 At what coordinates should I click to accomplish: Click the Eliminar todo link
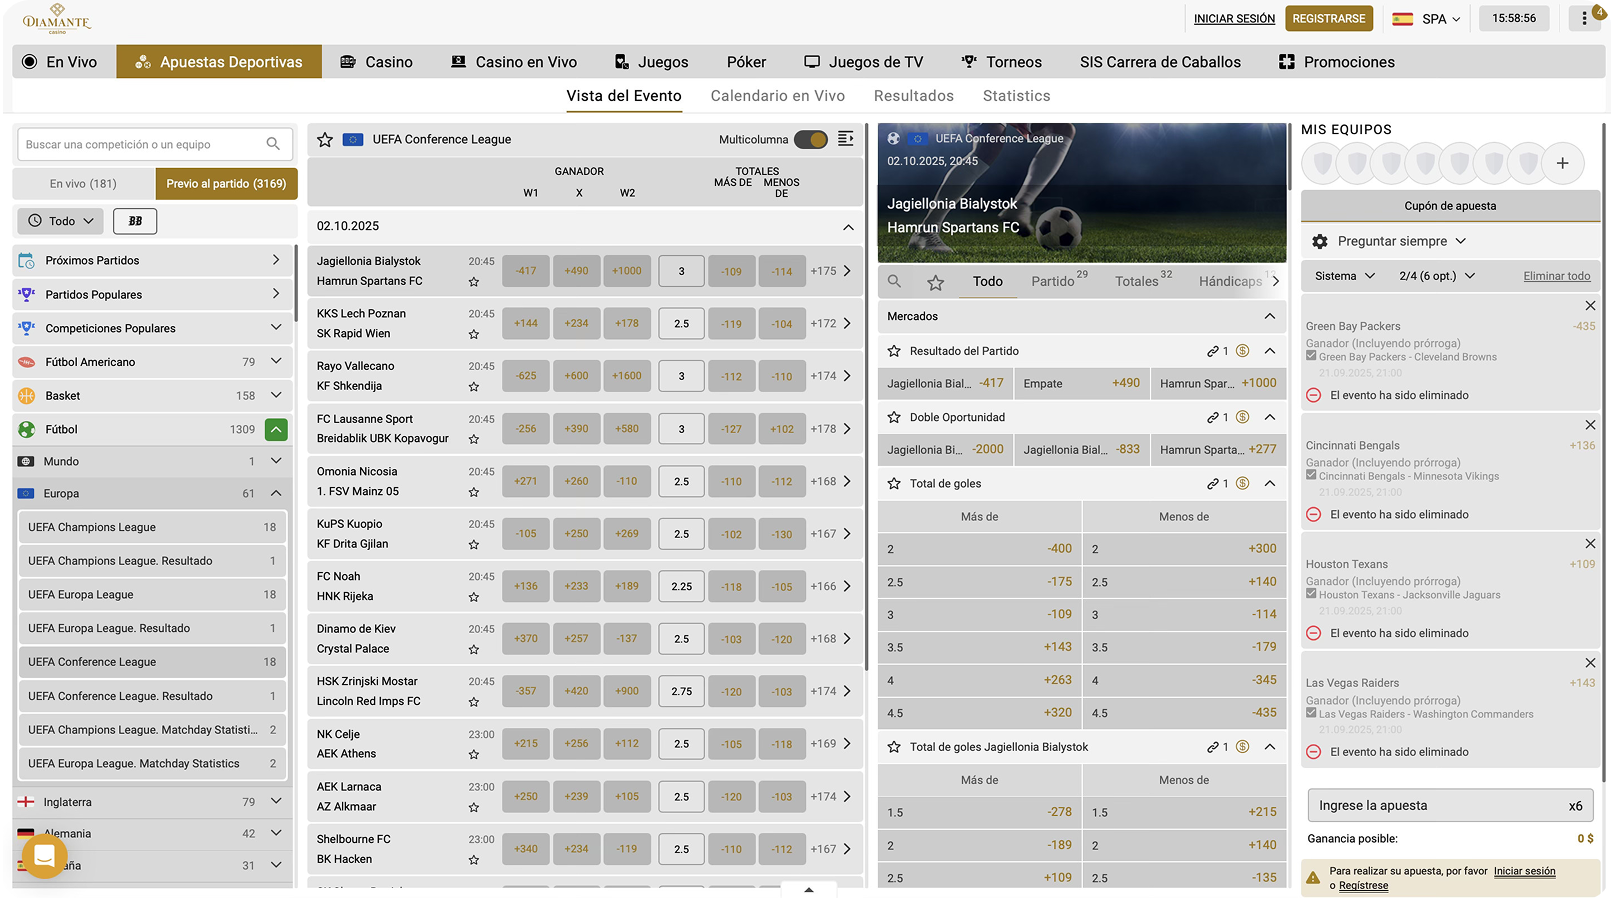1556,276
